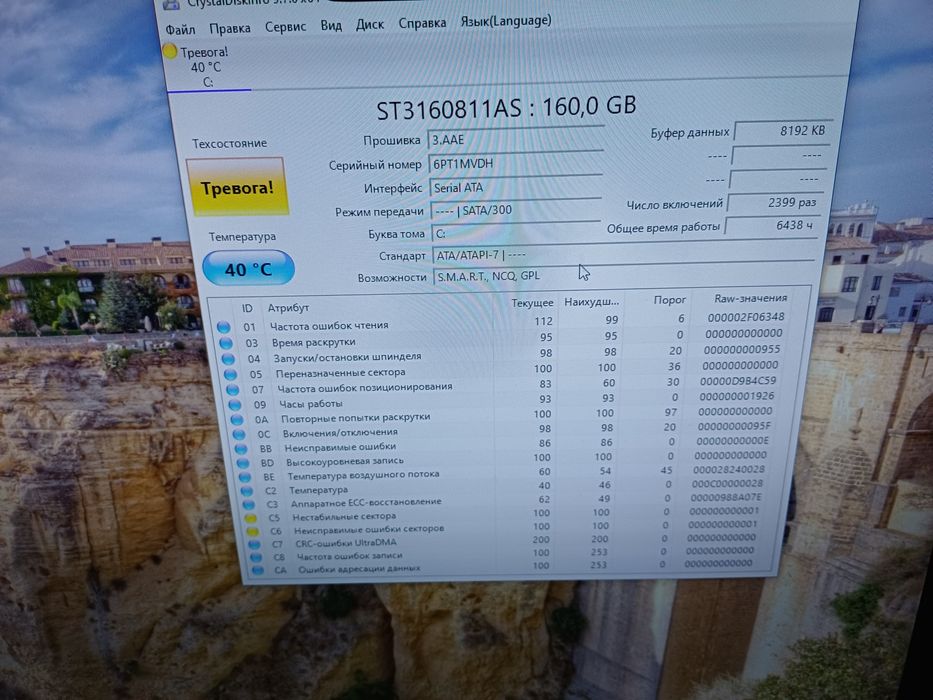Open the Файл menu

click(180, 29)
